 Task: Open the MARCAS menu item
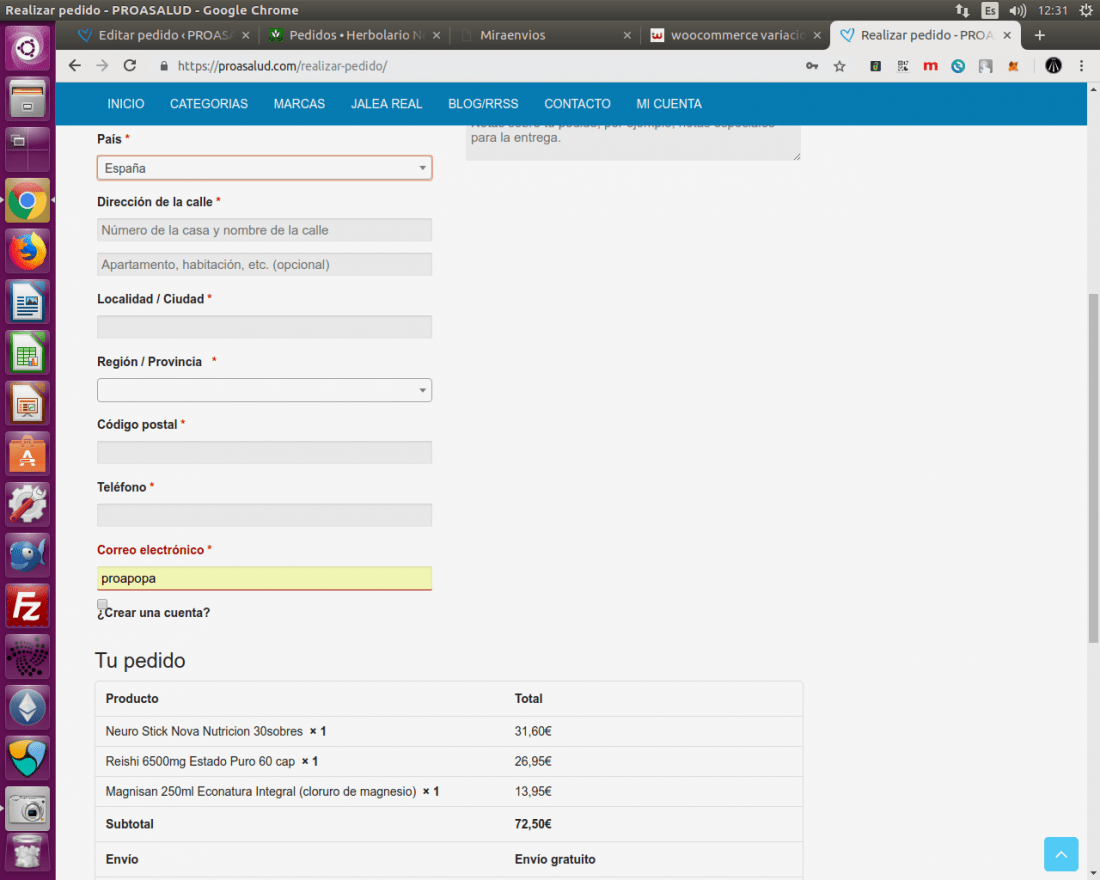click(300, 104)
